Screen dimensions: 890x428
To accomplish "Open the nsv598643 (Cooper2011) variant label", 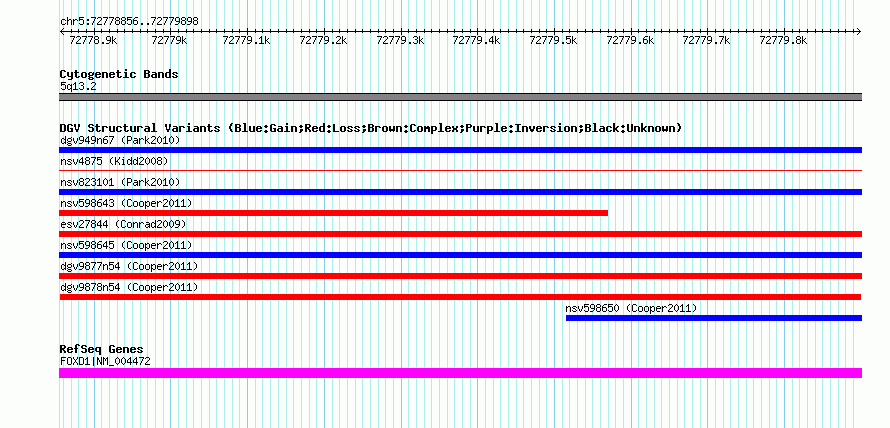I will click(x=126, y=203).
